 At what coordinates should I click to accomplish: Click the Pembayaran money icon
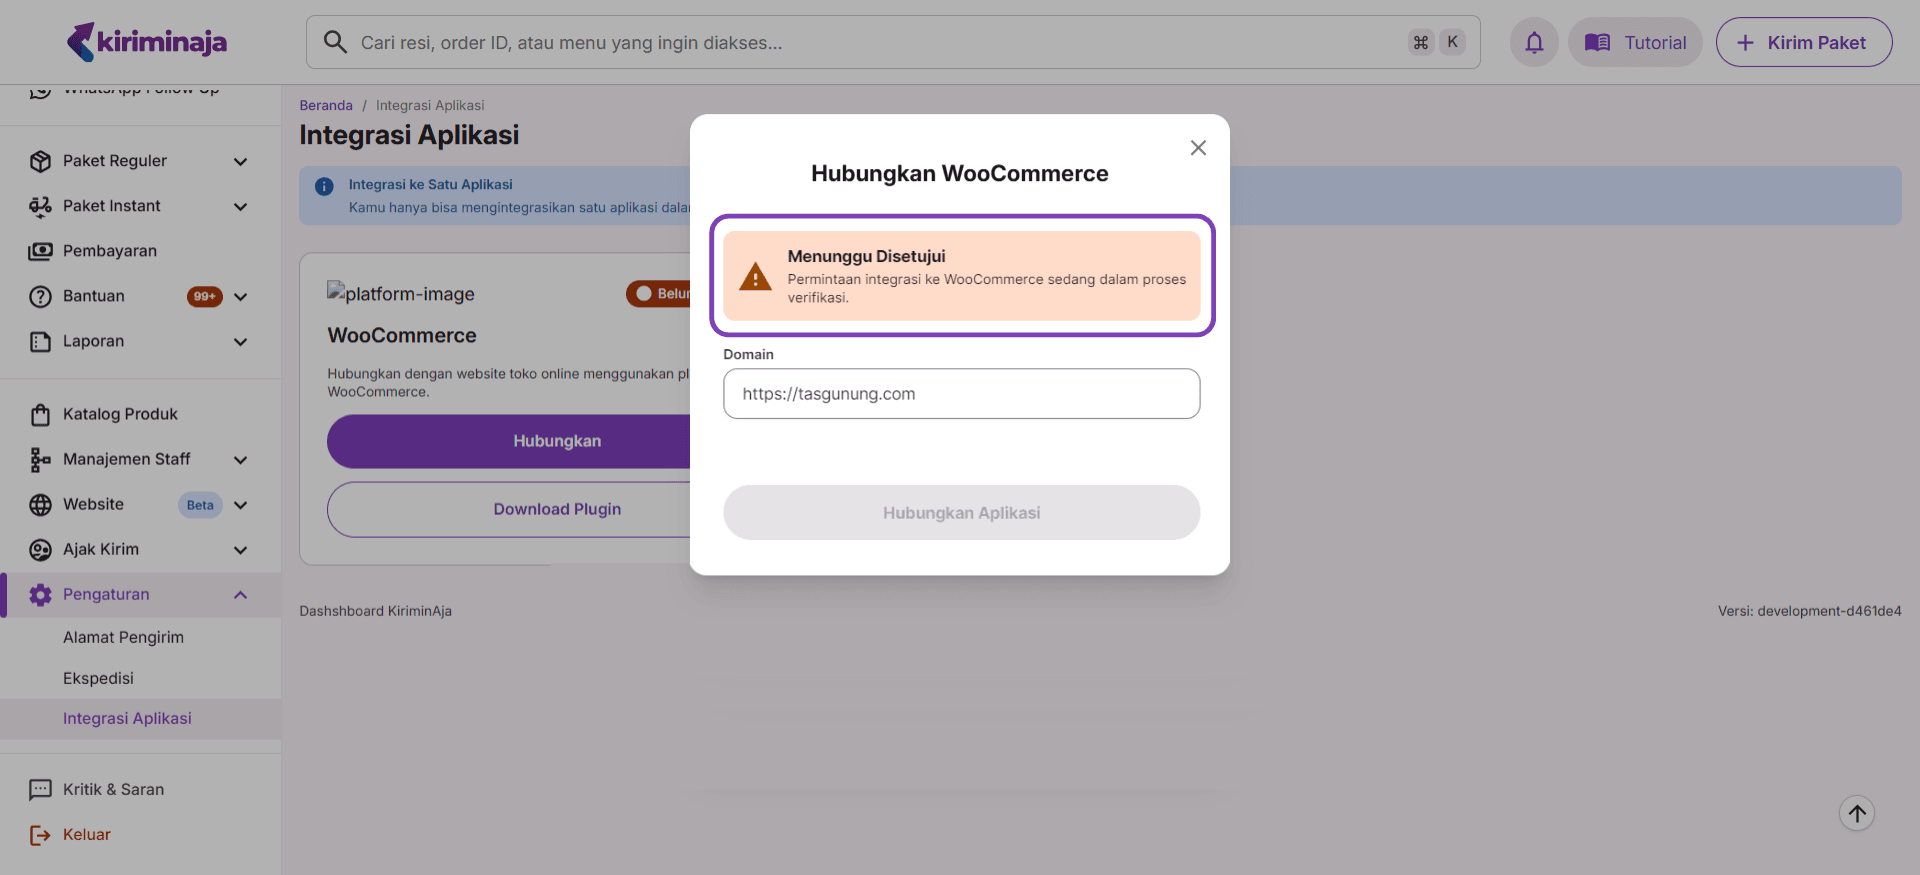[x=40, y=251]
